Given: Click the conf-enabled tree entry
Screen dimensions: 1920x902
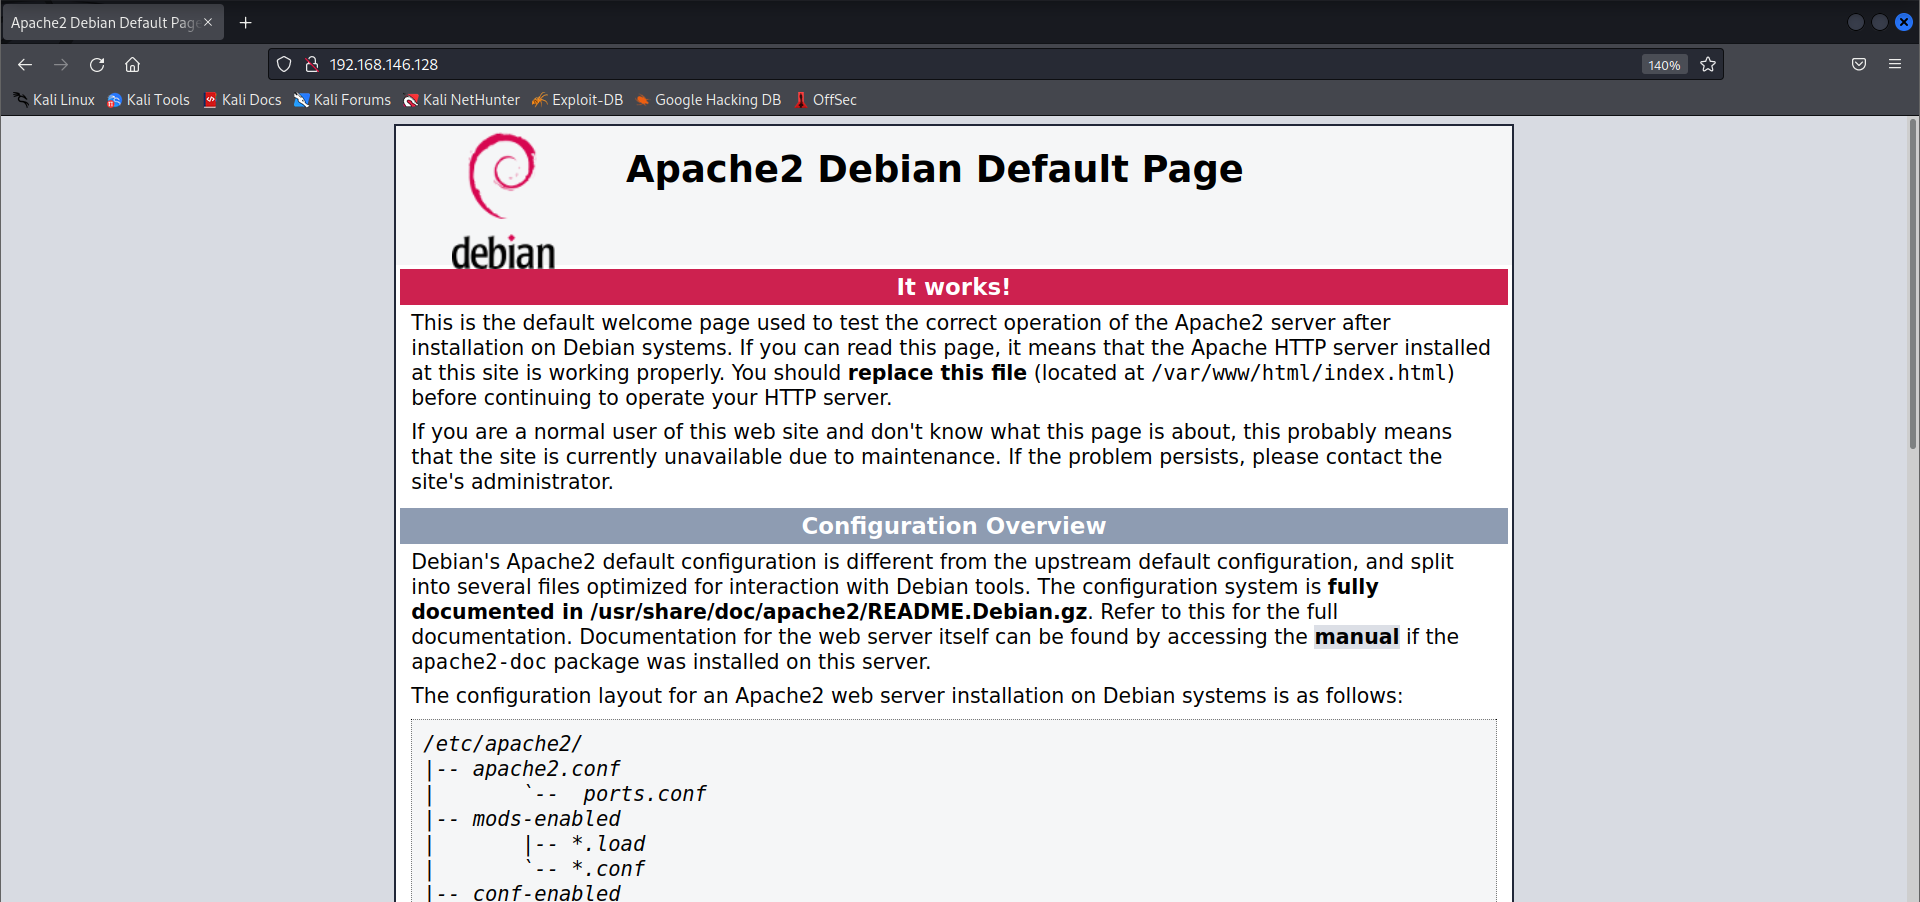Looking at the screenshot, I should point(546,892).
